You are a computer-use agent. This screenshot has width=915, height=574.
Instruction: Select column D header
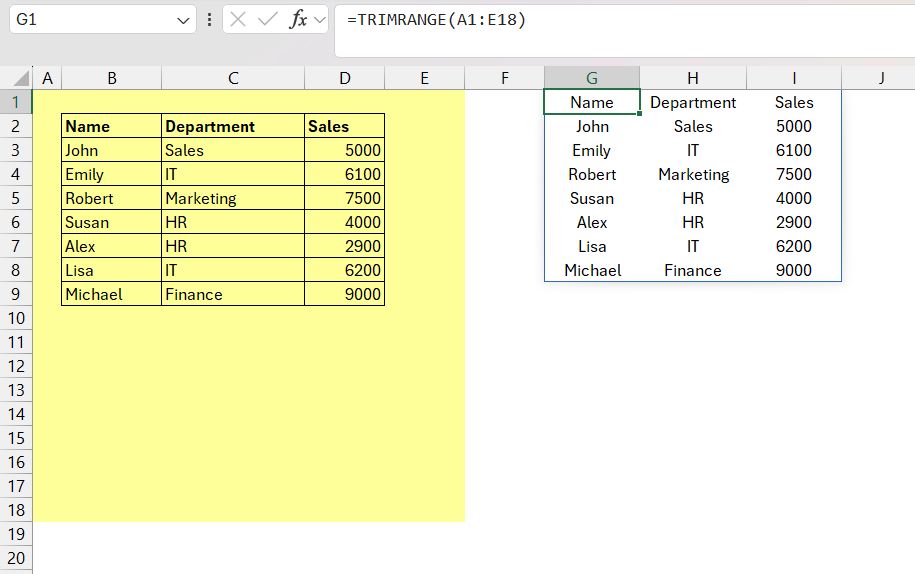pyautogui.click(x=344, y=78)
